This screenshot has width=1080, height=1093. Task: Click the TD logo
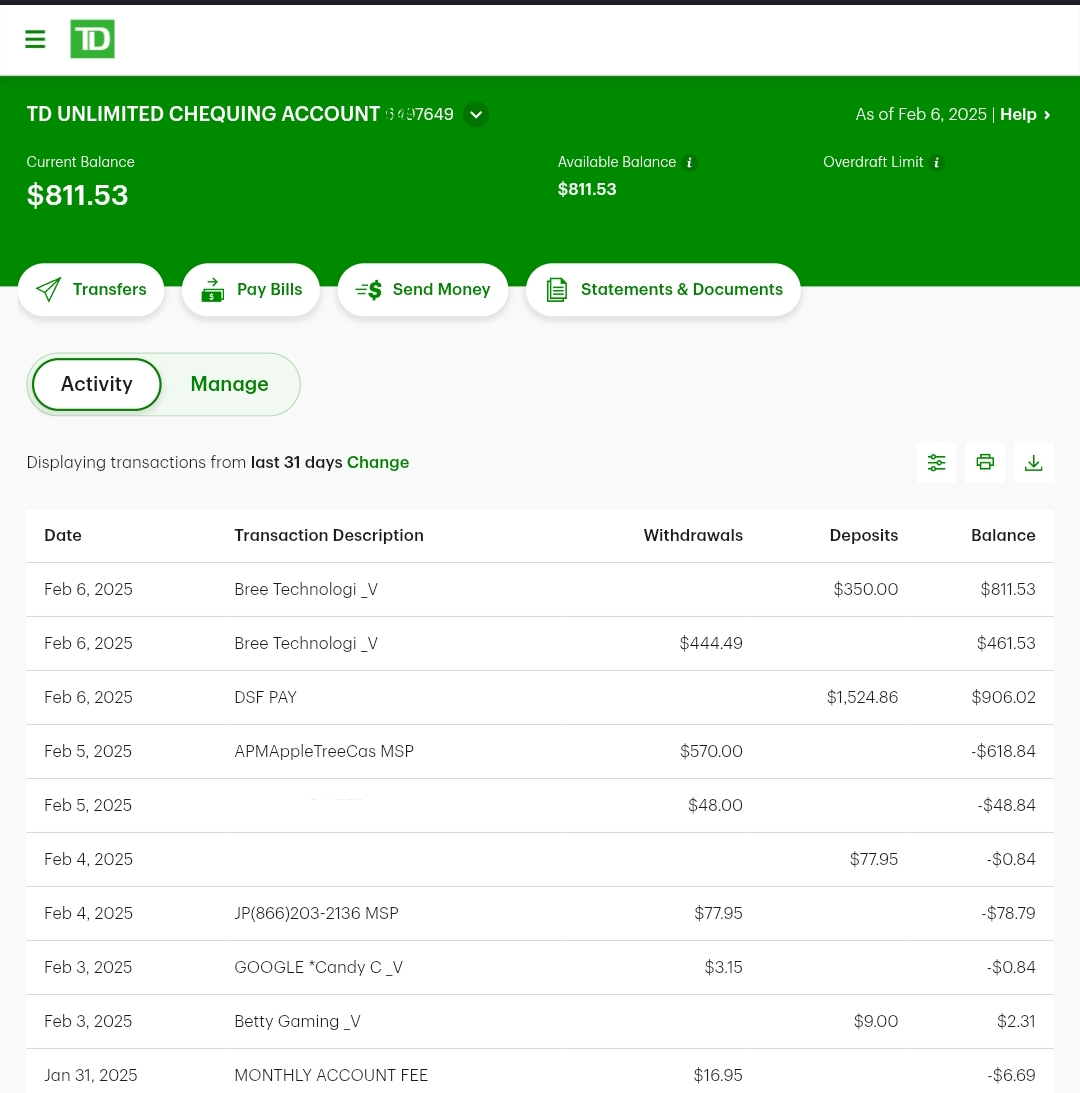[x=92, y=39]
